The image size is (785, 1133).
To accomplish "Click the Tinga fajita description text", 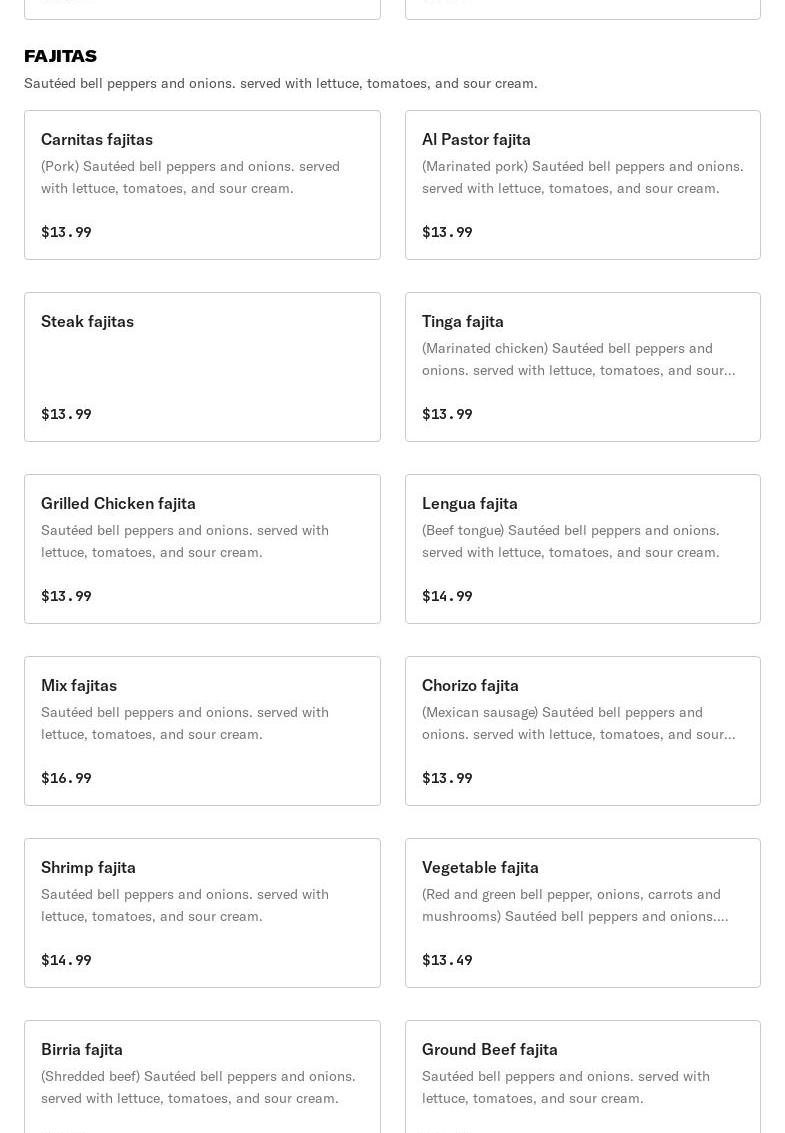I will click(578, 359).
